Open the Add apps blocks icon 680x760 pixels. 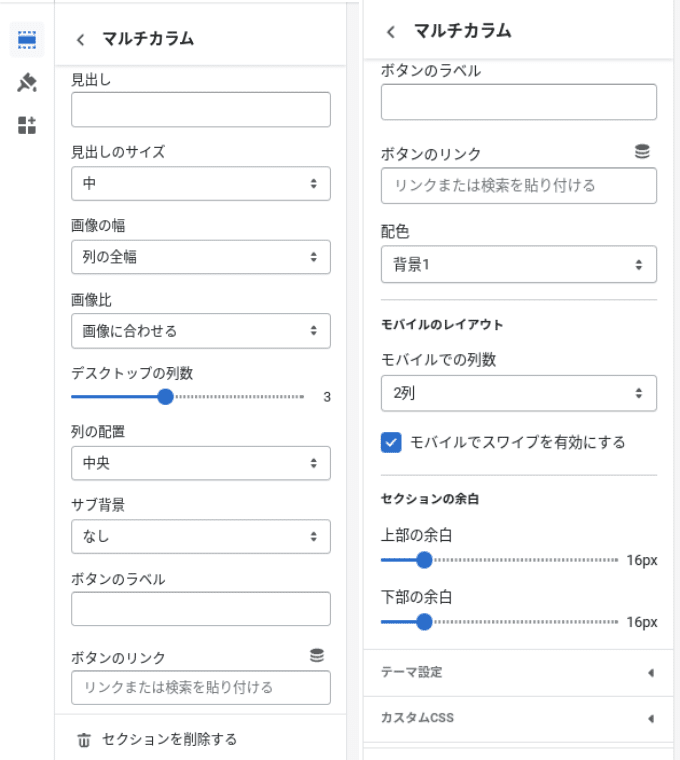[x=27, y=125]
